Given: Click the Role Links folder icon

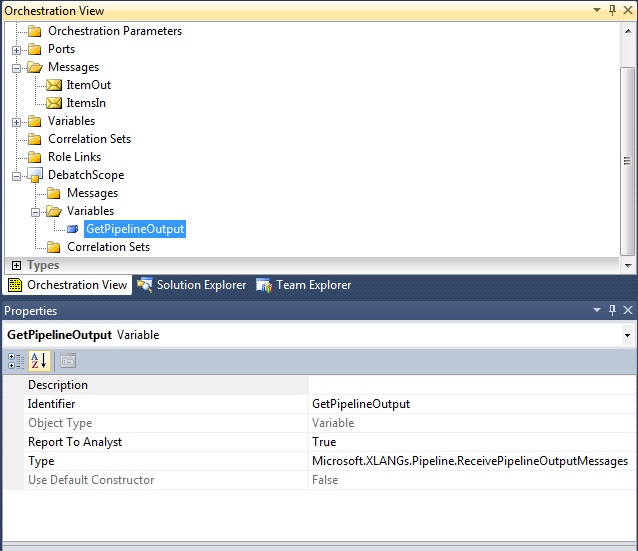Looking at the screenshot, I should click(35, 157).
